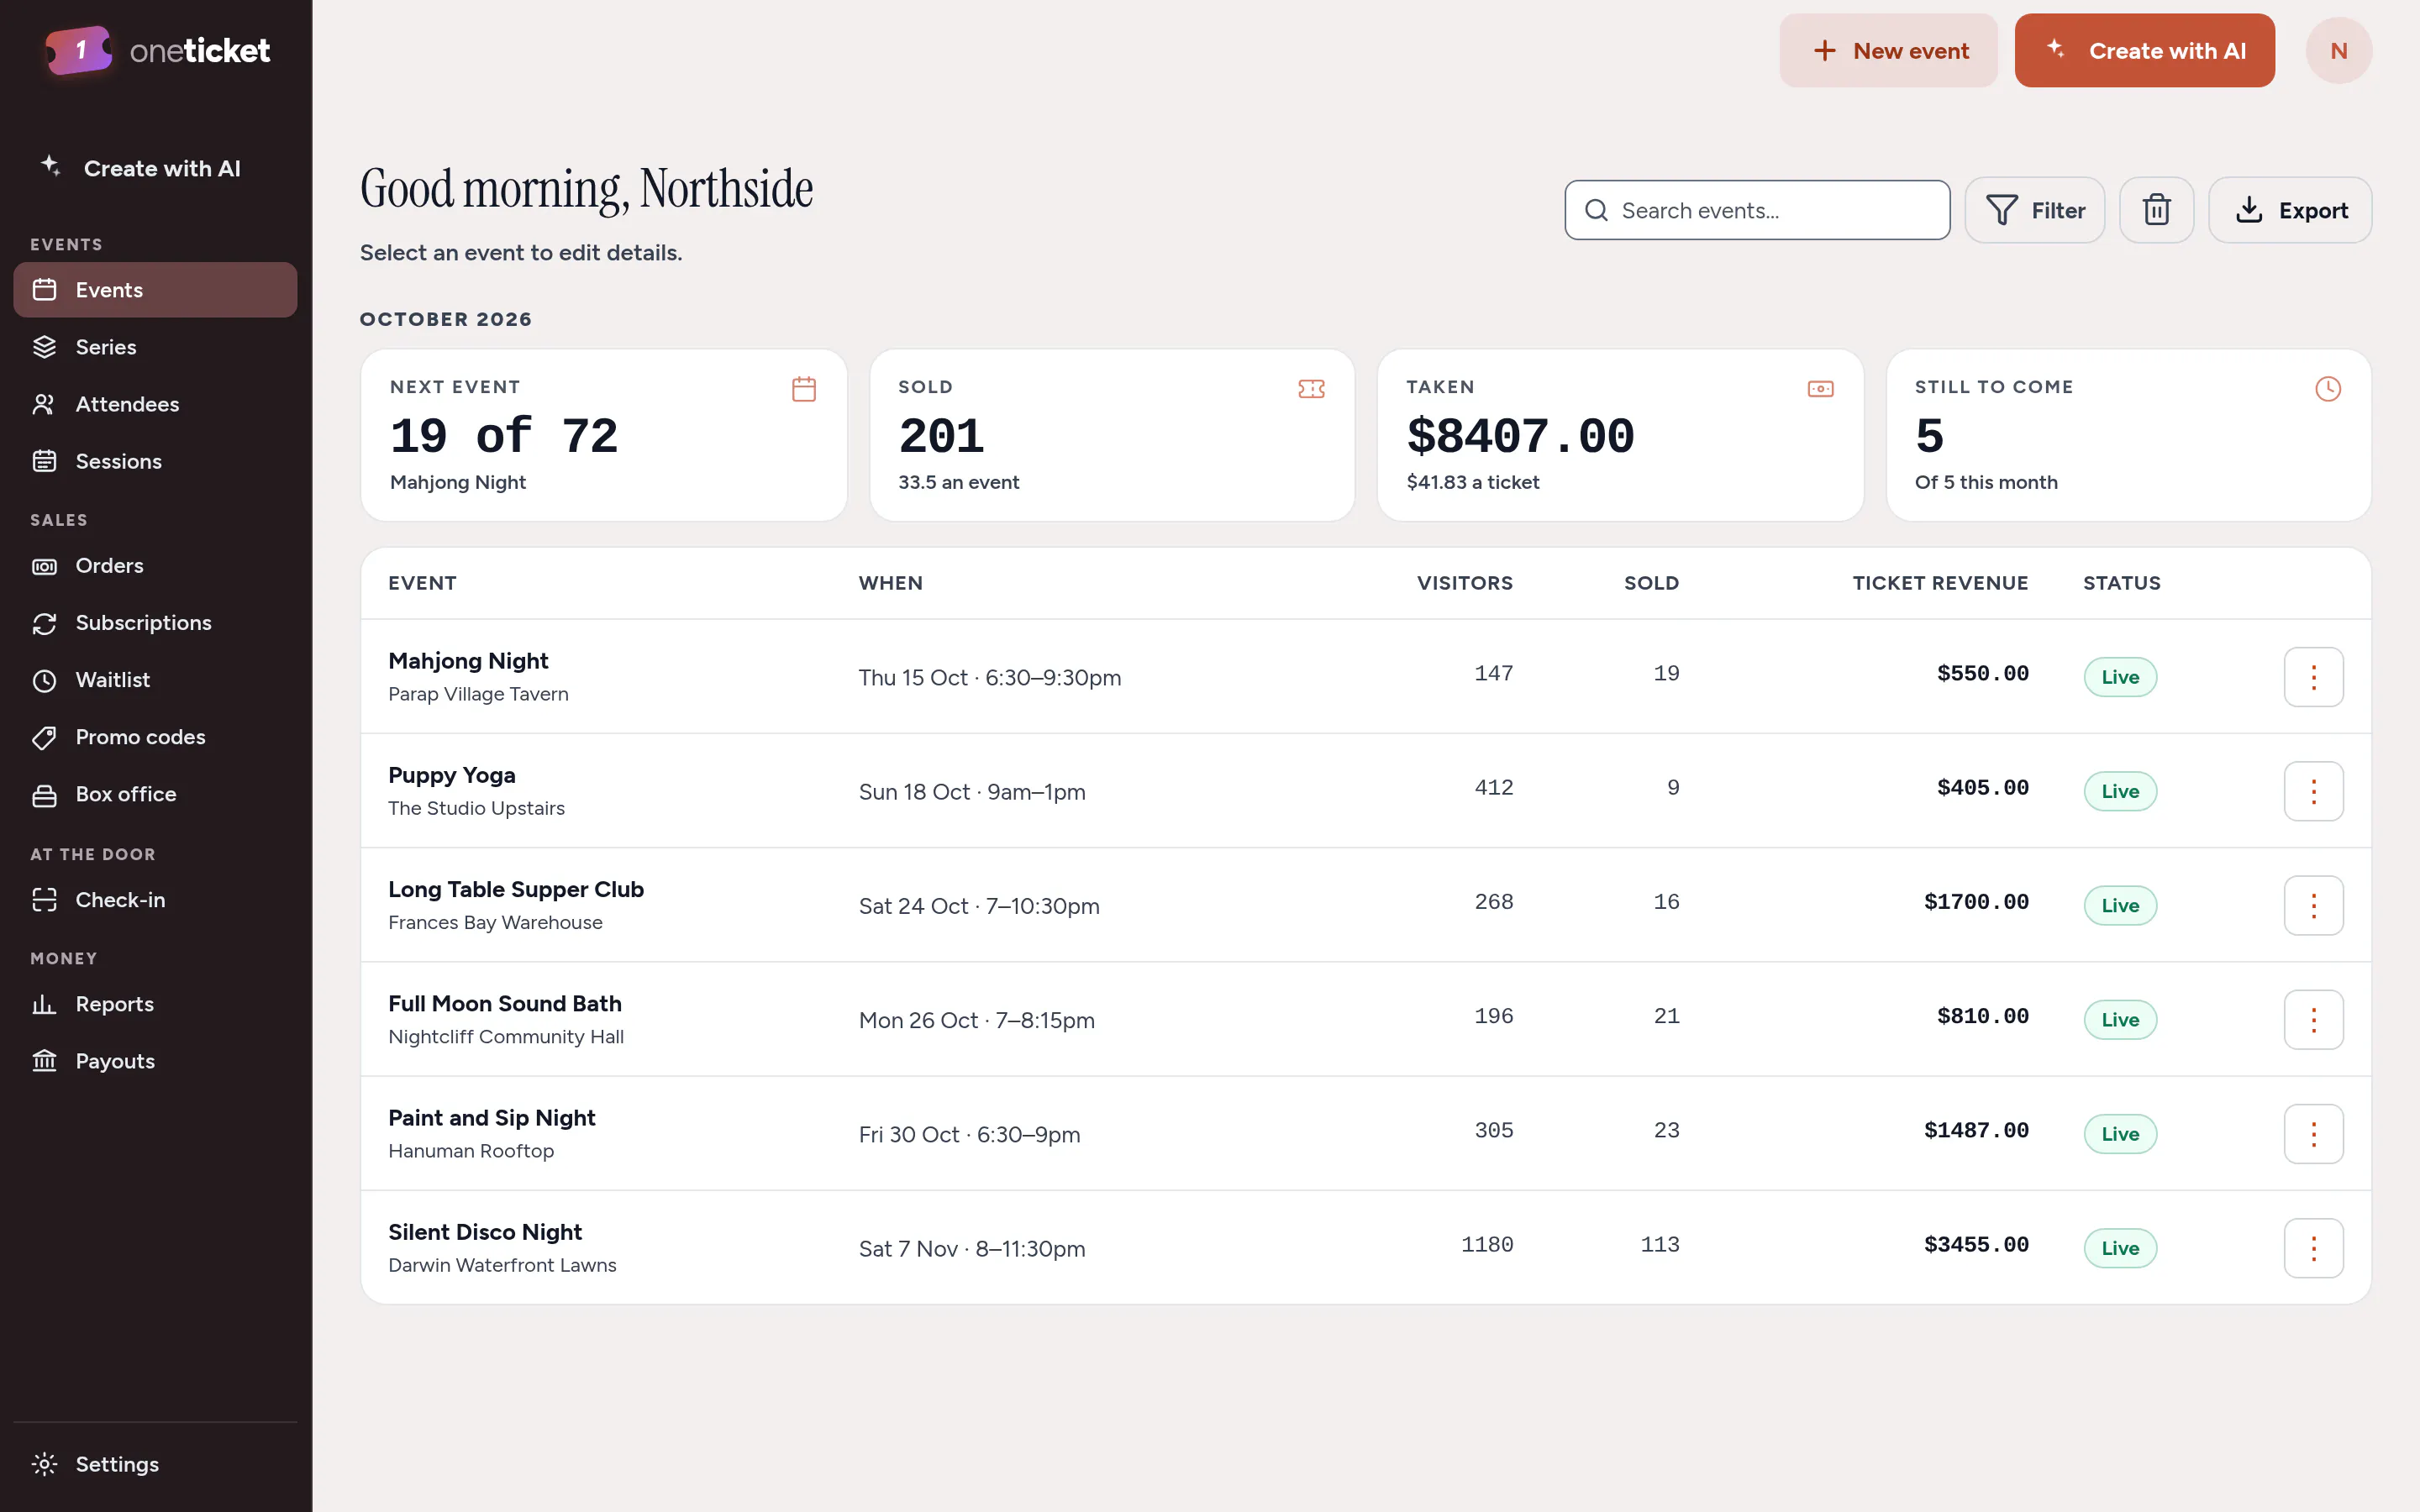This screenshot has width=2420, height=1512.
Task: Click "Mon 26 Oct · 7–8:15pm" date cell
Action: pyautogui.click(x=977, y=1020)
